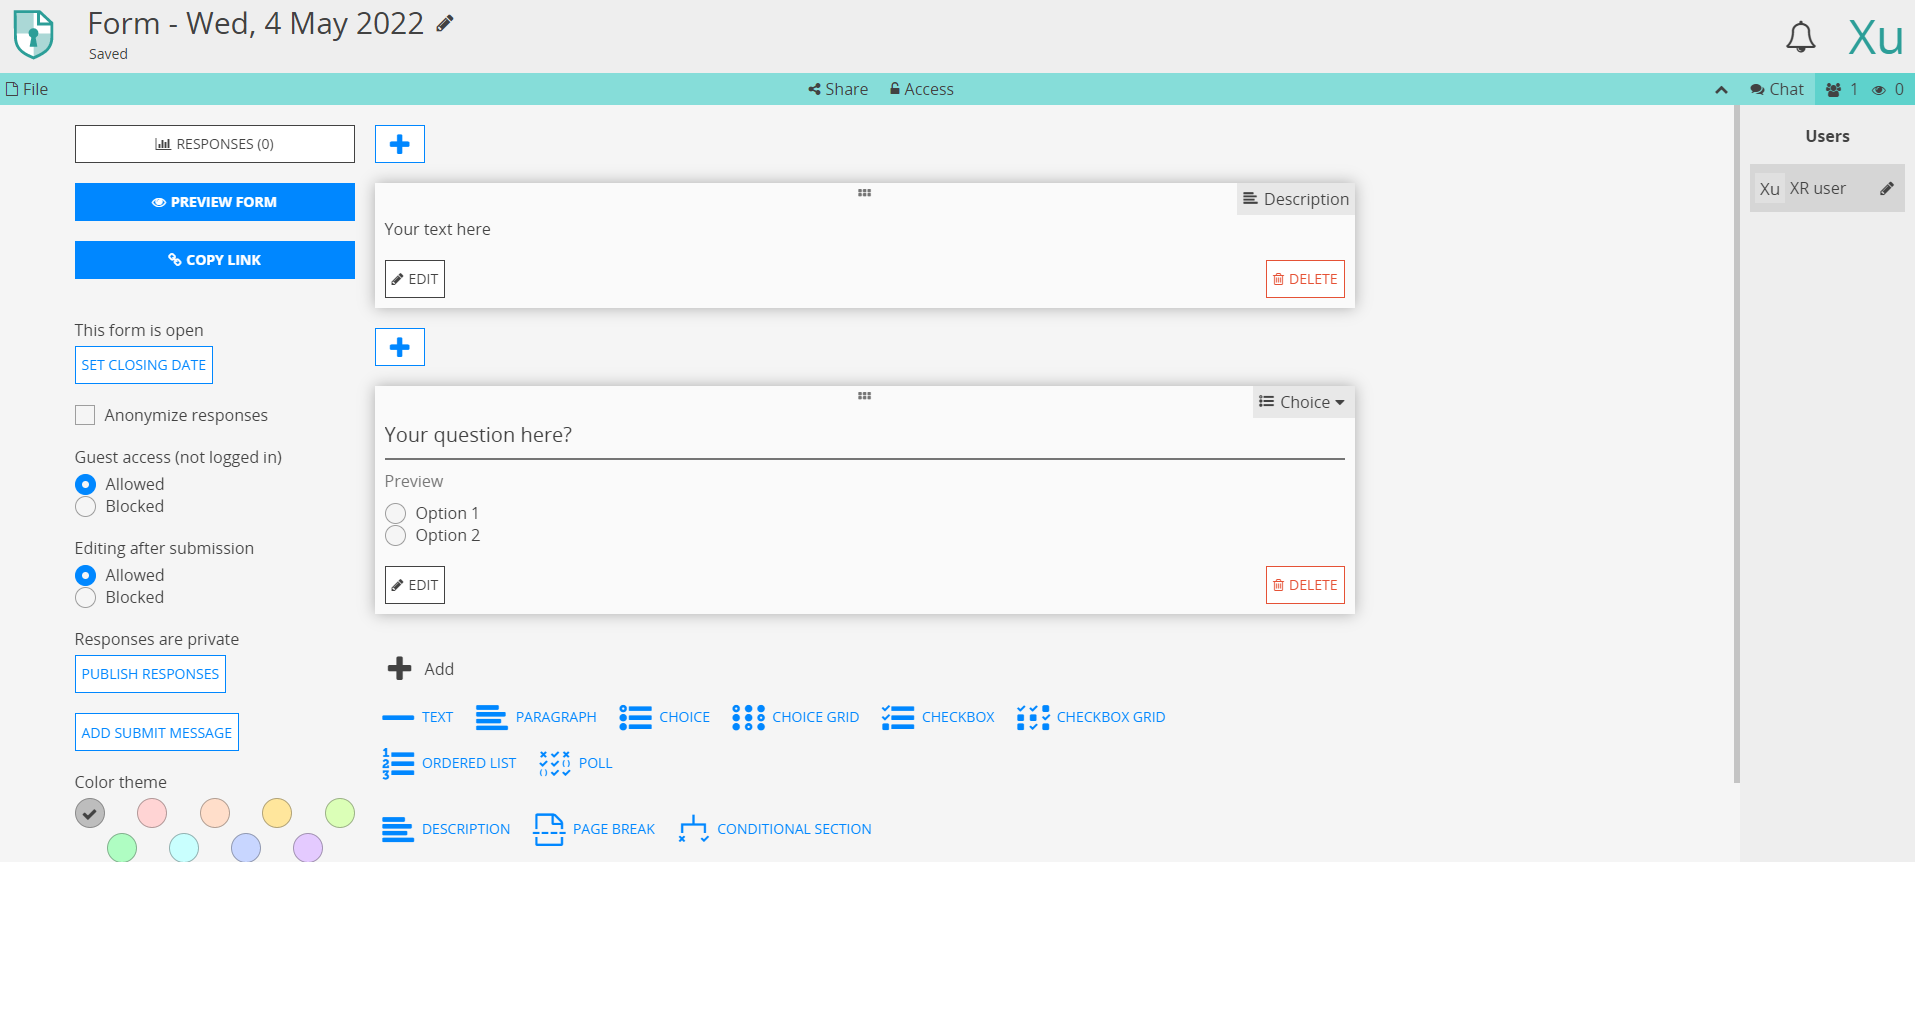The width and height of the screenshot is (1920, 1020).
Task: Click Set Closing Date
Action: click(x=144, y=365)
